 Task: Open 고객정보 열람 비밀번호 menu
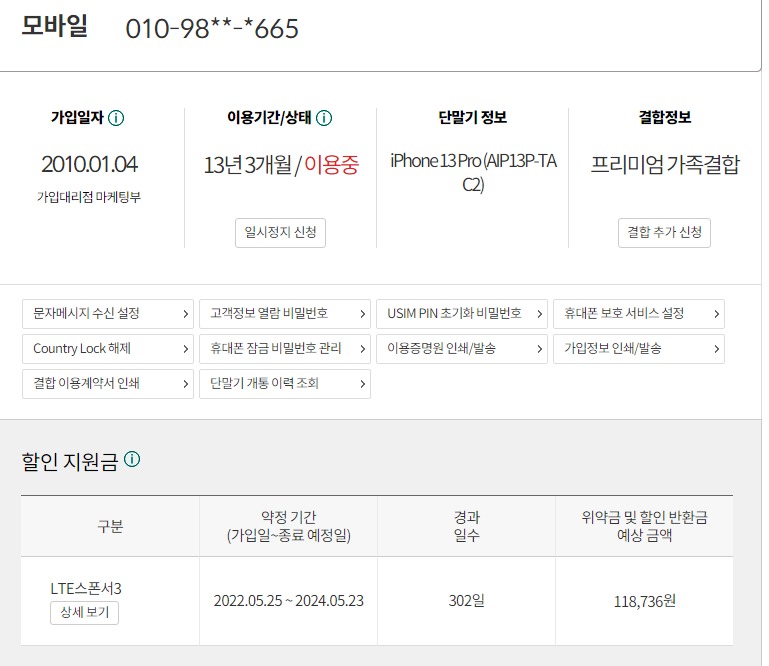point(285,314)
